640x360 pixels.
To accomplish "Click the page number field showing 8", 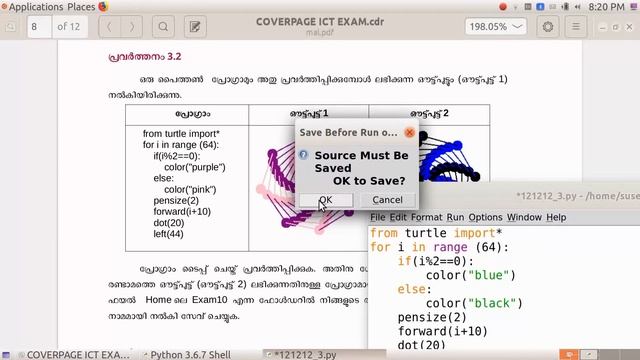I will 39,27.
